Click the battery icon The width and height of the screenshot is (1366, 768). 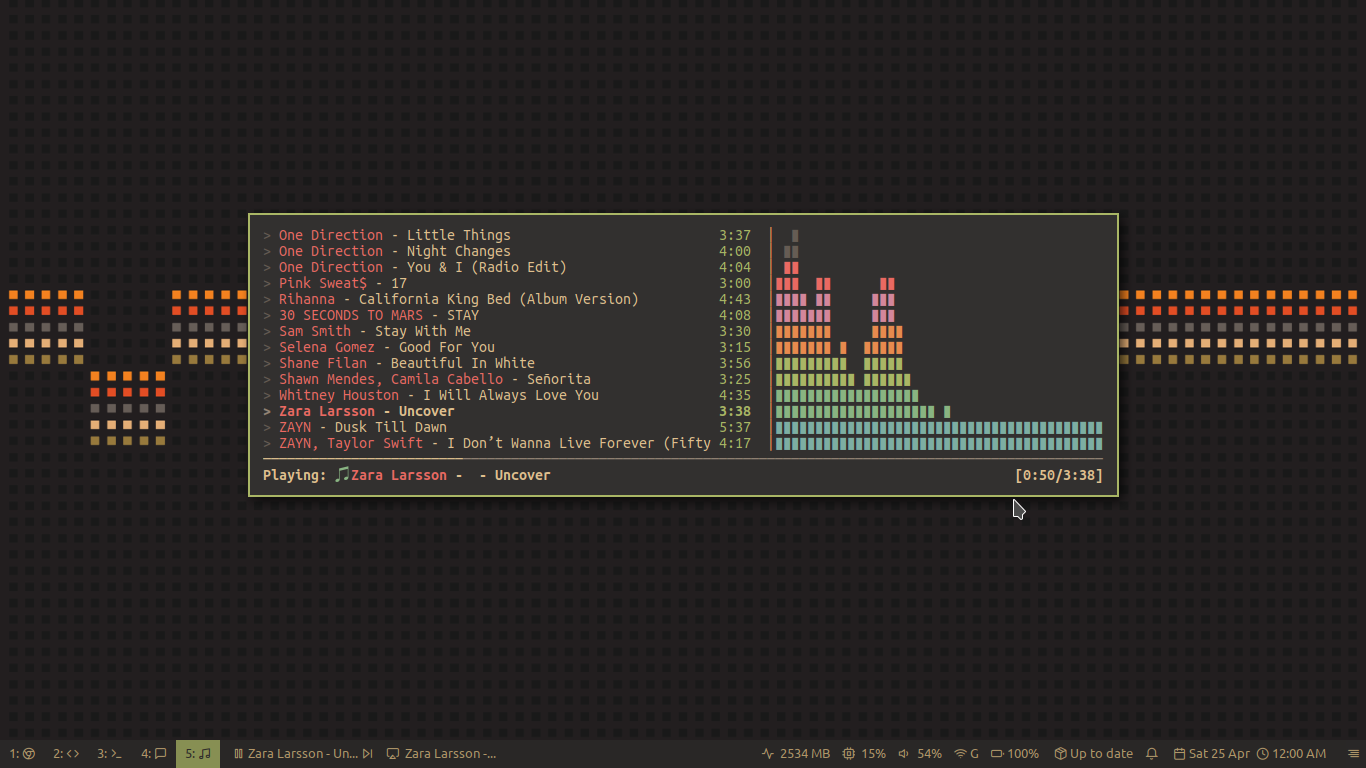click(x=997, y=754)
